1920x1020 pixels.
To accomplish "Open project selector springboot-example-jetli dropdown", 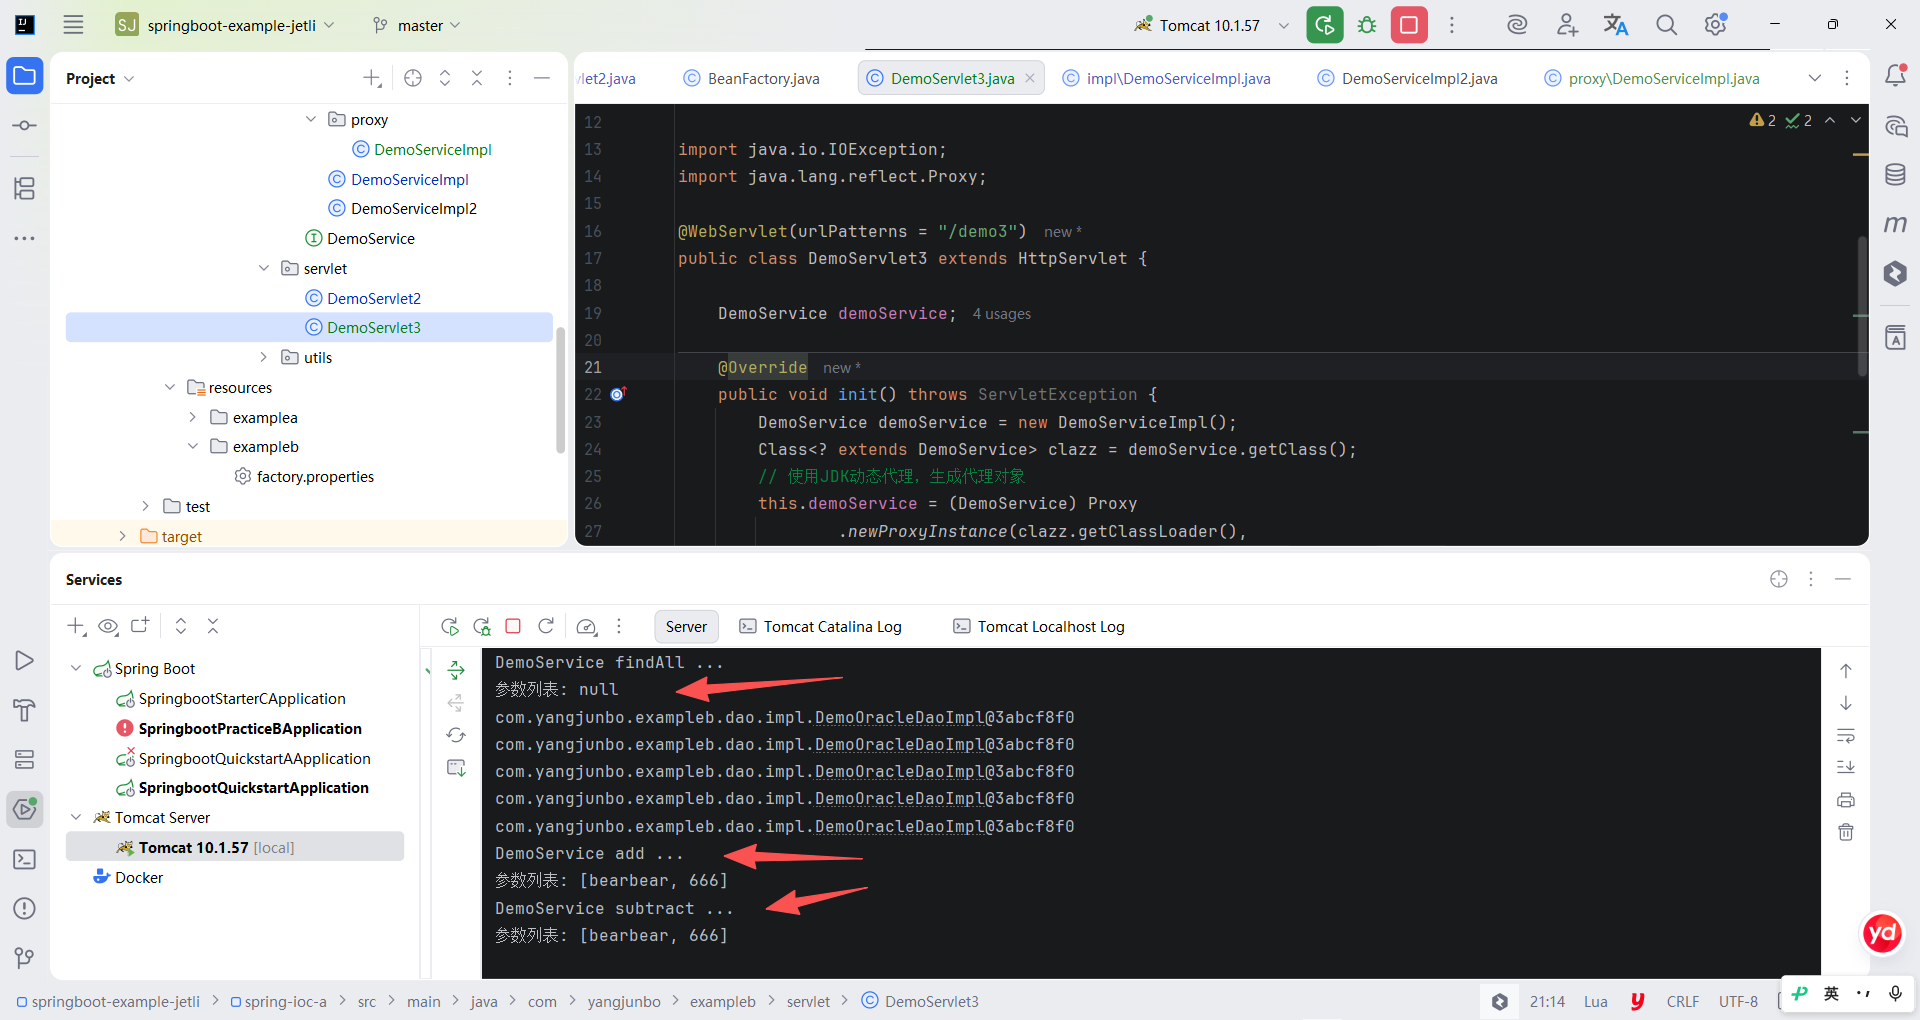I will click(x=225, y=25).
